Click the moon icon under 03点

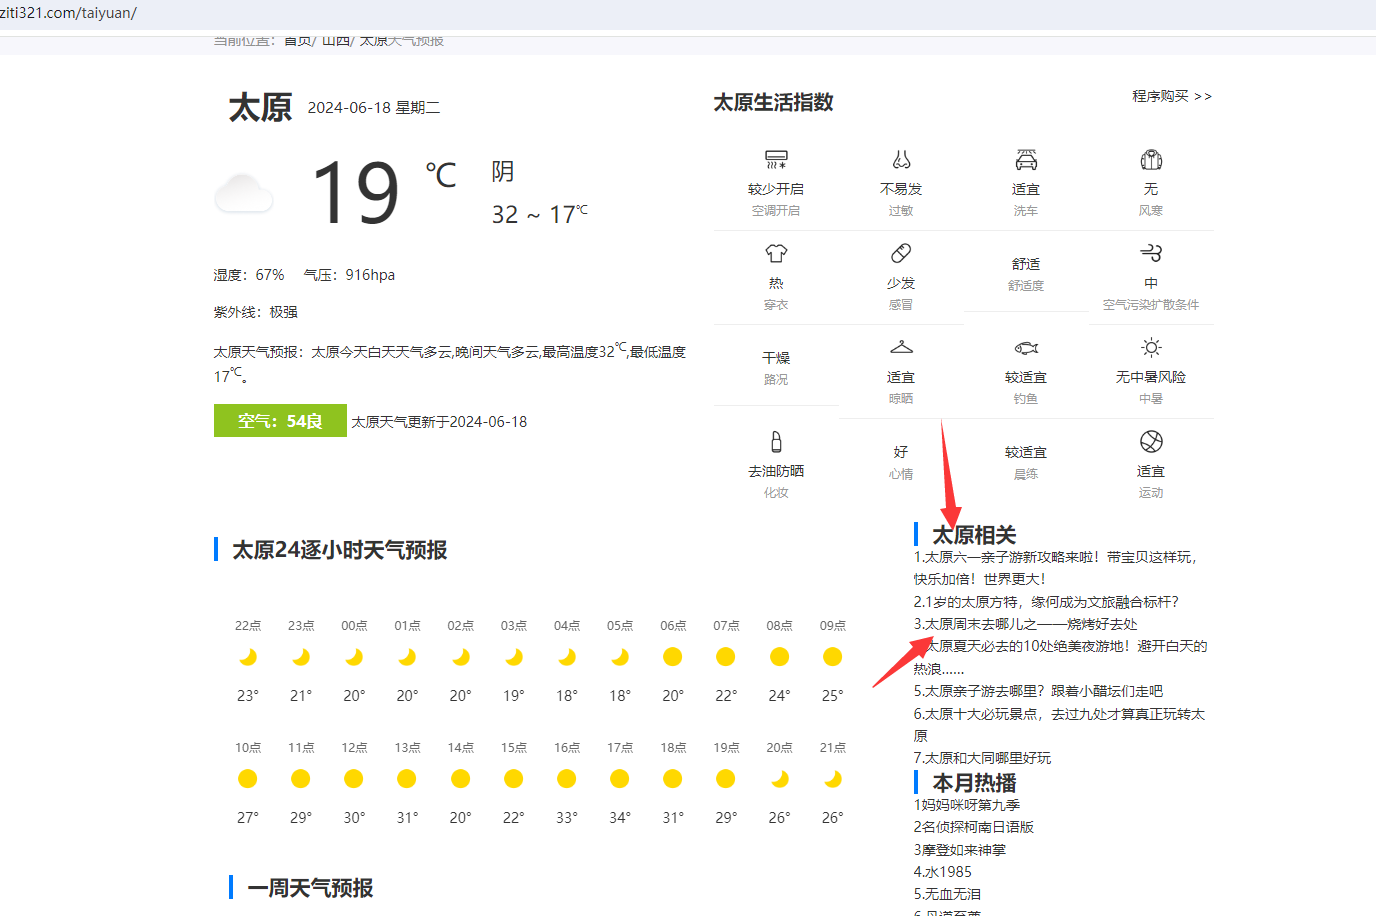point(514,657)
